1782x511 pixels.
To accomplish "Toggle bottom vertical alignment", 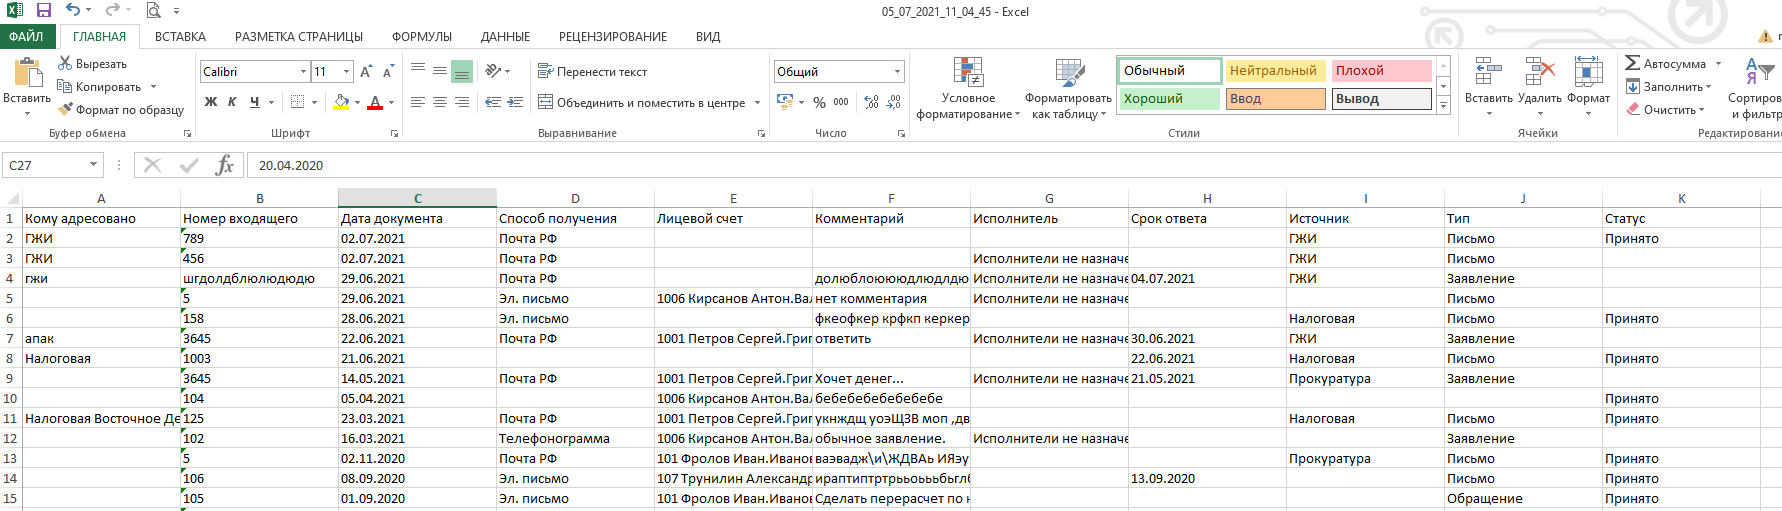I will [462, 71].
